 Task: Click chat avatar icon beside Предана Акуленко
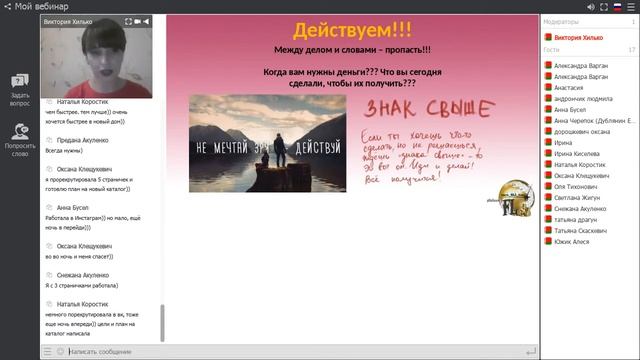click(x=49, y=140)
